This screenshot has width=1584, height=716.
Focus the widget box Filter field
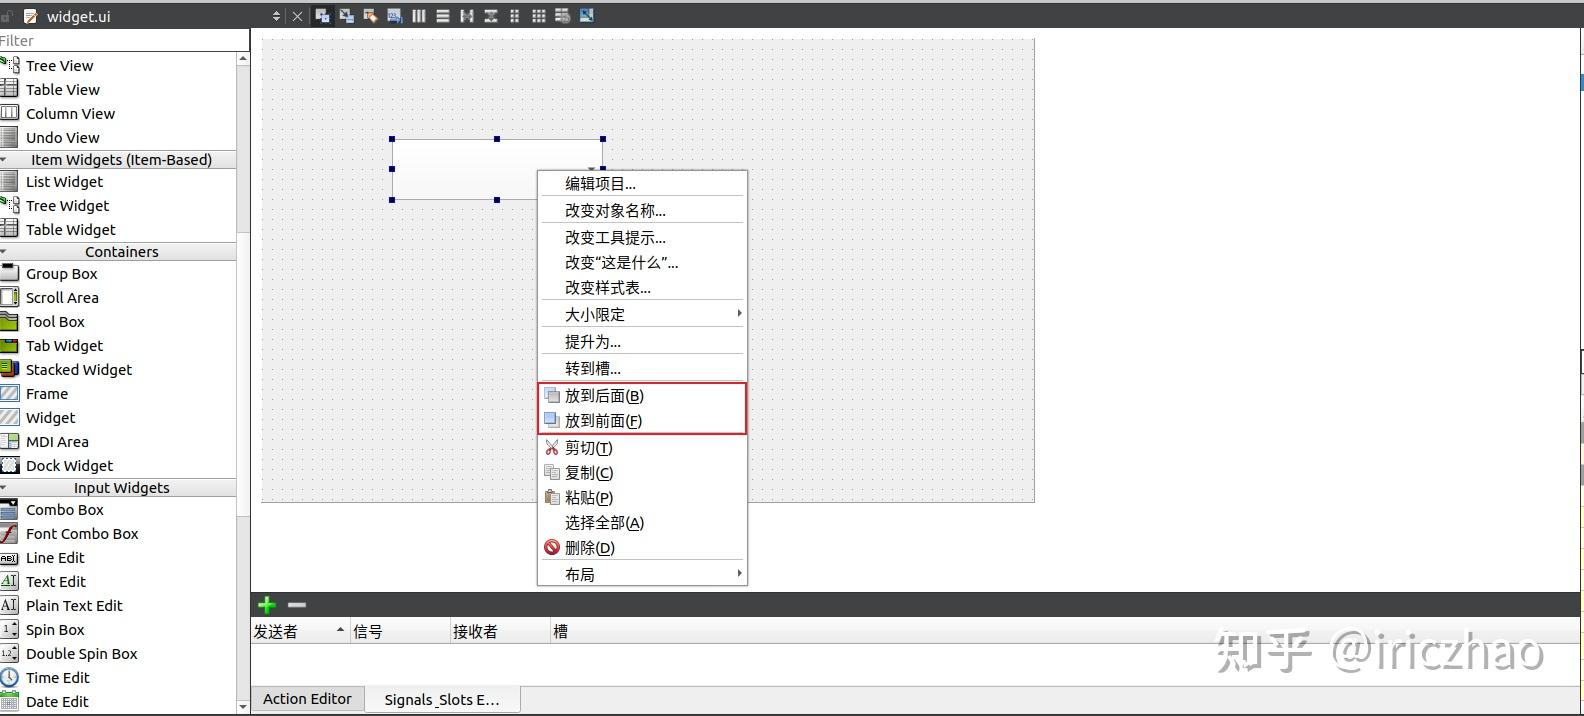[124, 40]
